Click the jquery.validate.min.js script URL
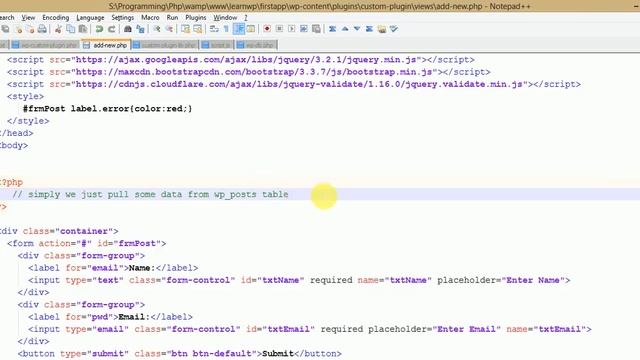This screenshot has width=640, height=360. (x=299, y=84)
